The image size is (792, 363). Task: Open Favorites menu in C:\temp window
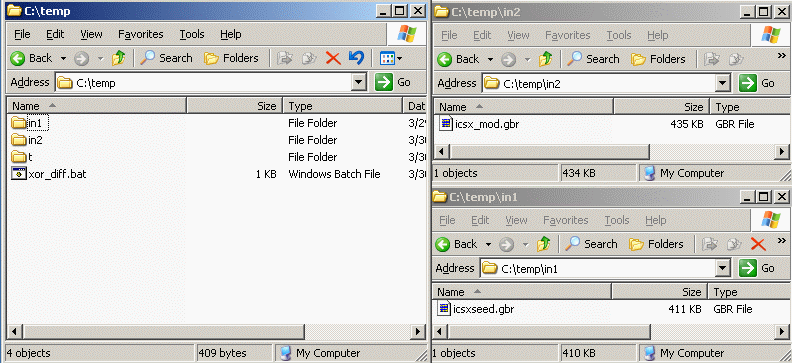pos(141,34)
